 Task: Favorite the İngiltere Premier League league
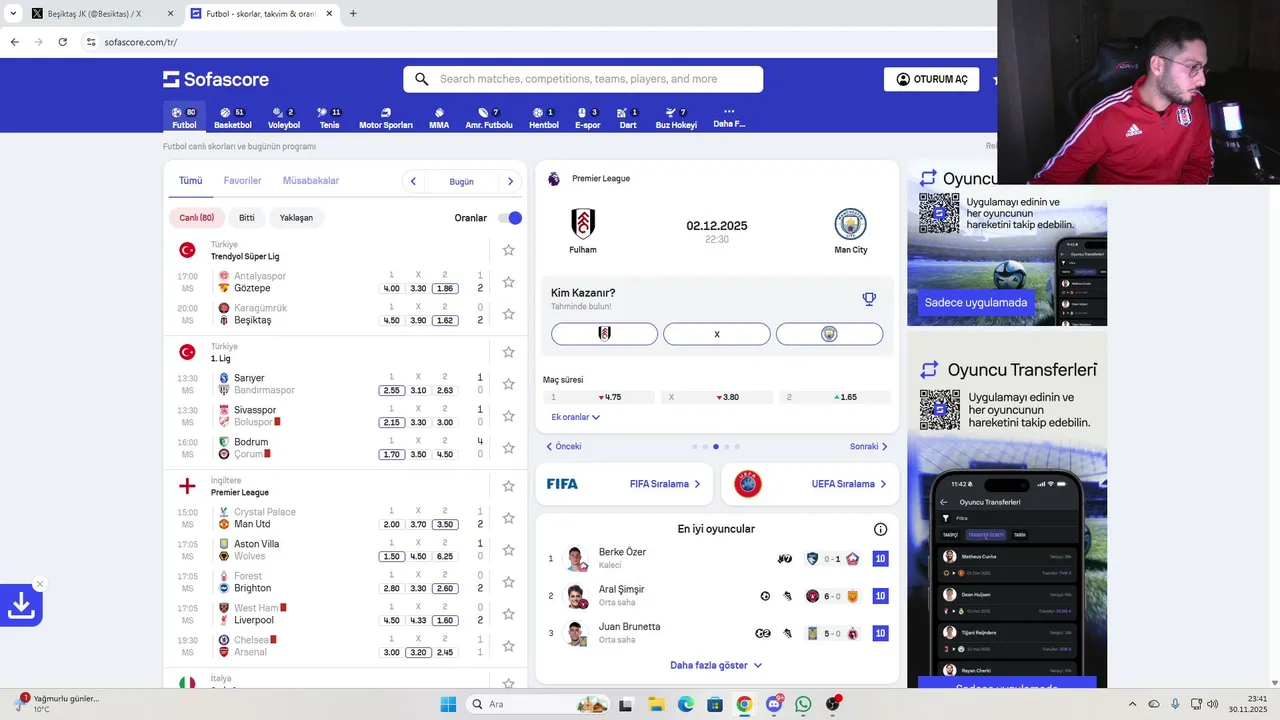pyautogui.click(x=508, y=486)
